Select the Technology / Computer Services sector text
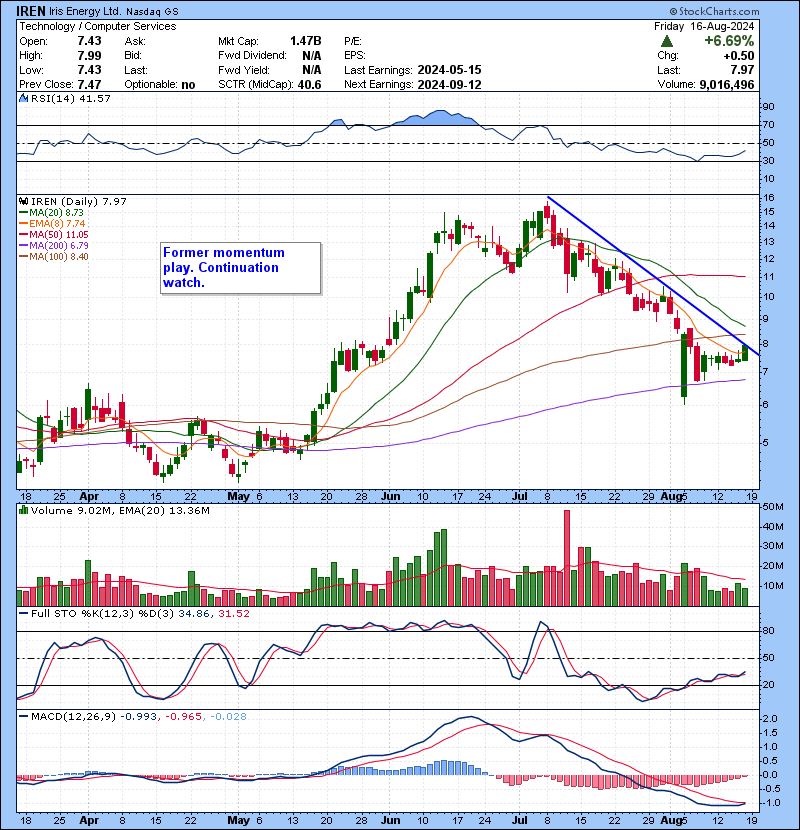 tap(98, 26)
